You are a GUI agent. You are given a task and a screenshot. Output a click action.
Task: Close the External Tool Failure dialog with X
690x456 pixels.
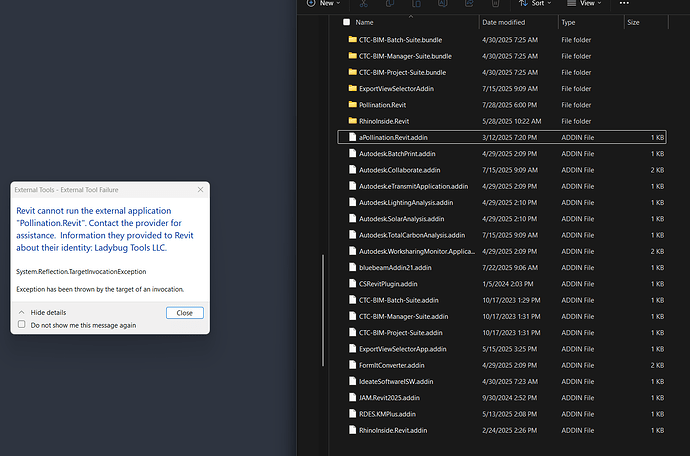201,190
